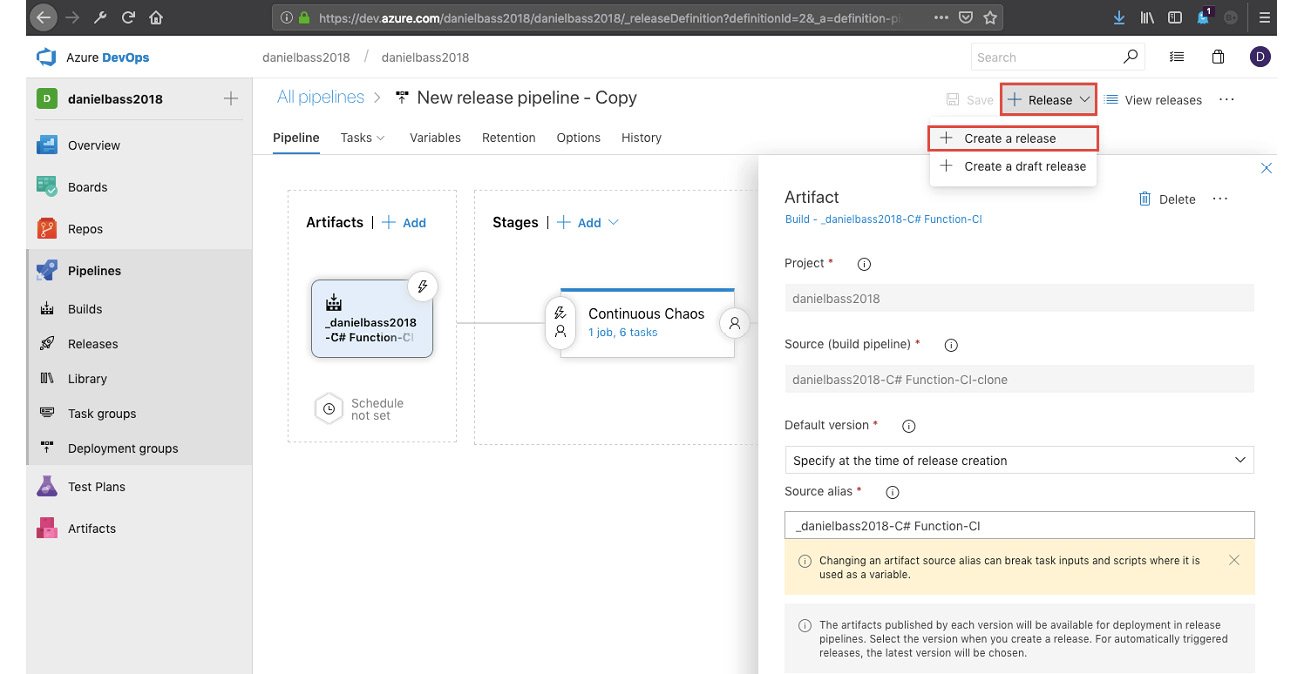1303x674 pixels.
Task: Click the search magnifier icon
Action: (1130, 57)
